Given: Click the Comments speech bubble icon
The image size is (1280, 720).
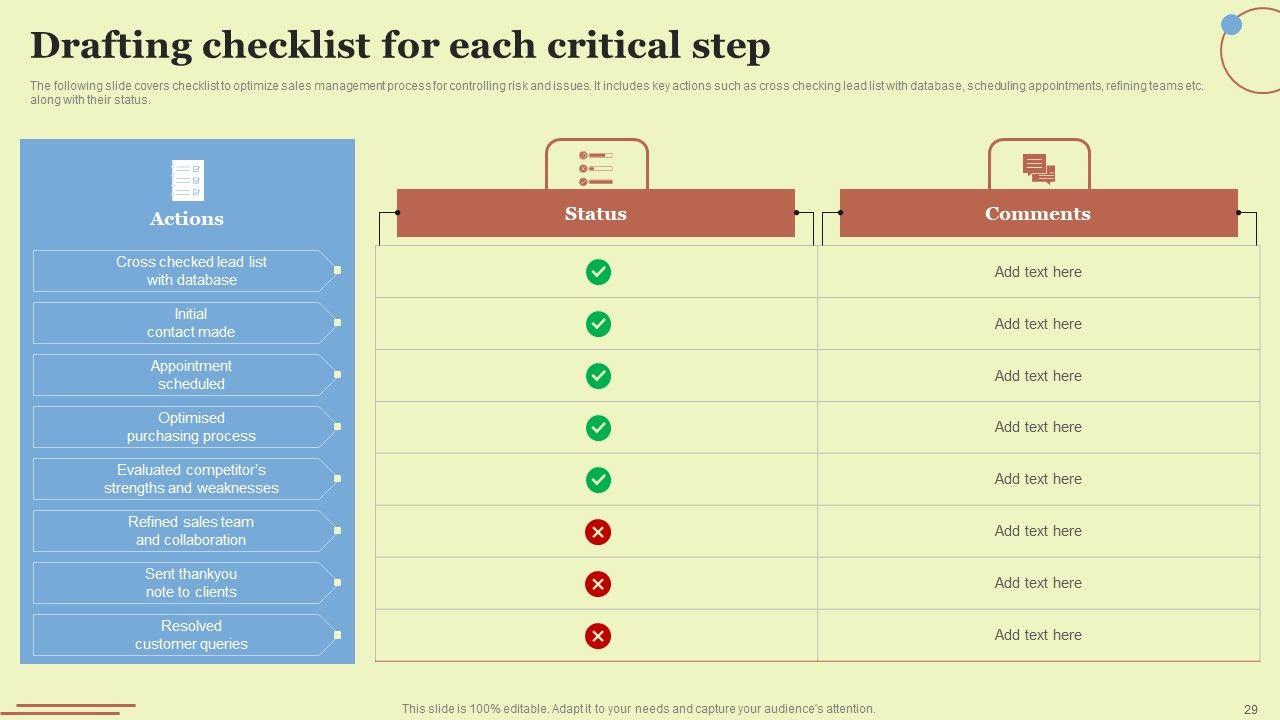Looking at the screenshot, I should click(1038, 168).
